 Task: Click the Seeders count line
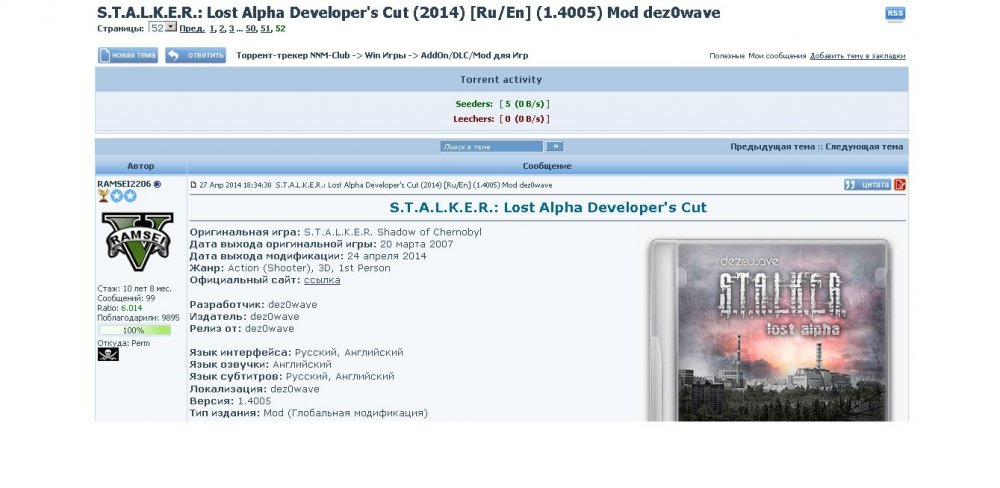click(503, 104)
